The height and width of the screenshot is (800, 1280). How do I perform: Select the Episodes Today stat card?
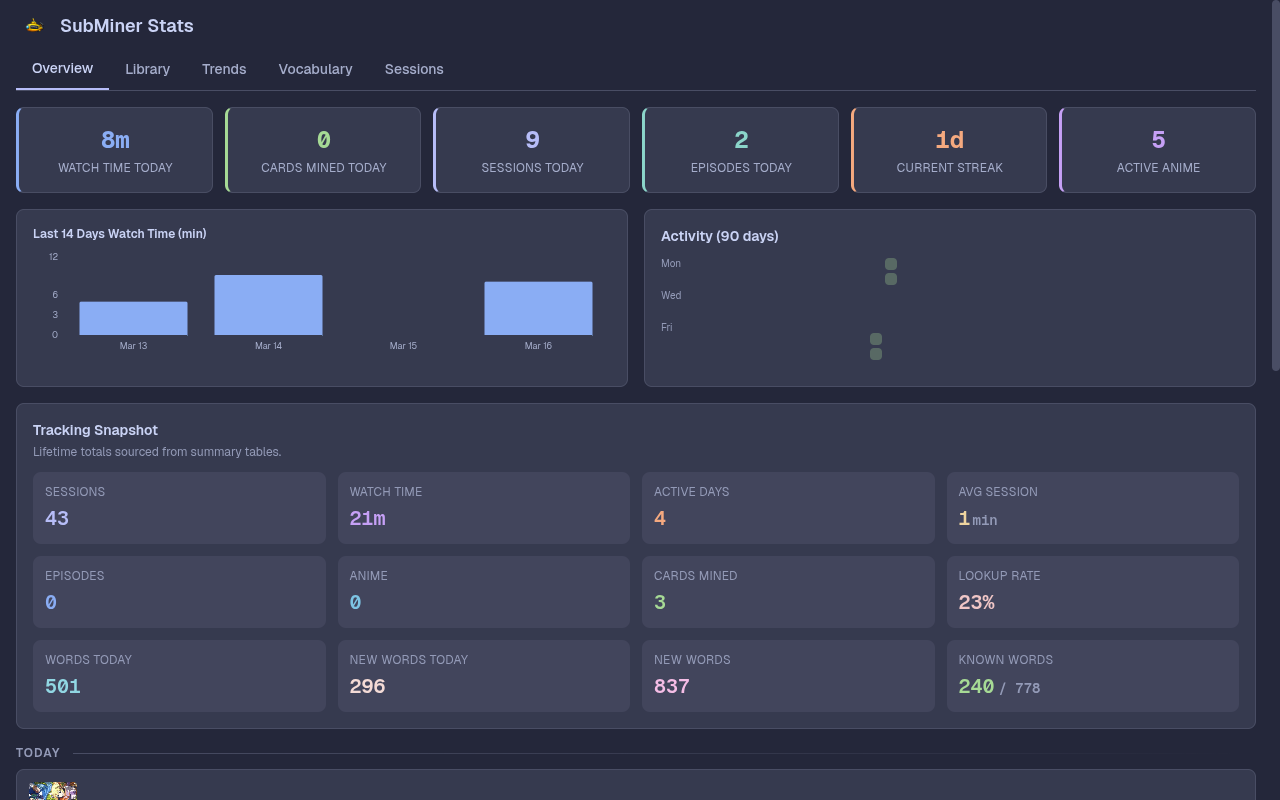click(x=740, y=150)
